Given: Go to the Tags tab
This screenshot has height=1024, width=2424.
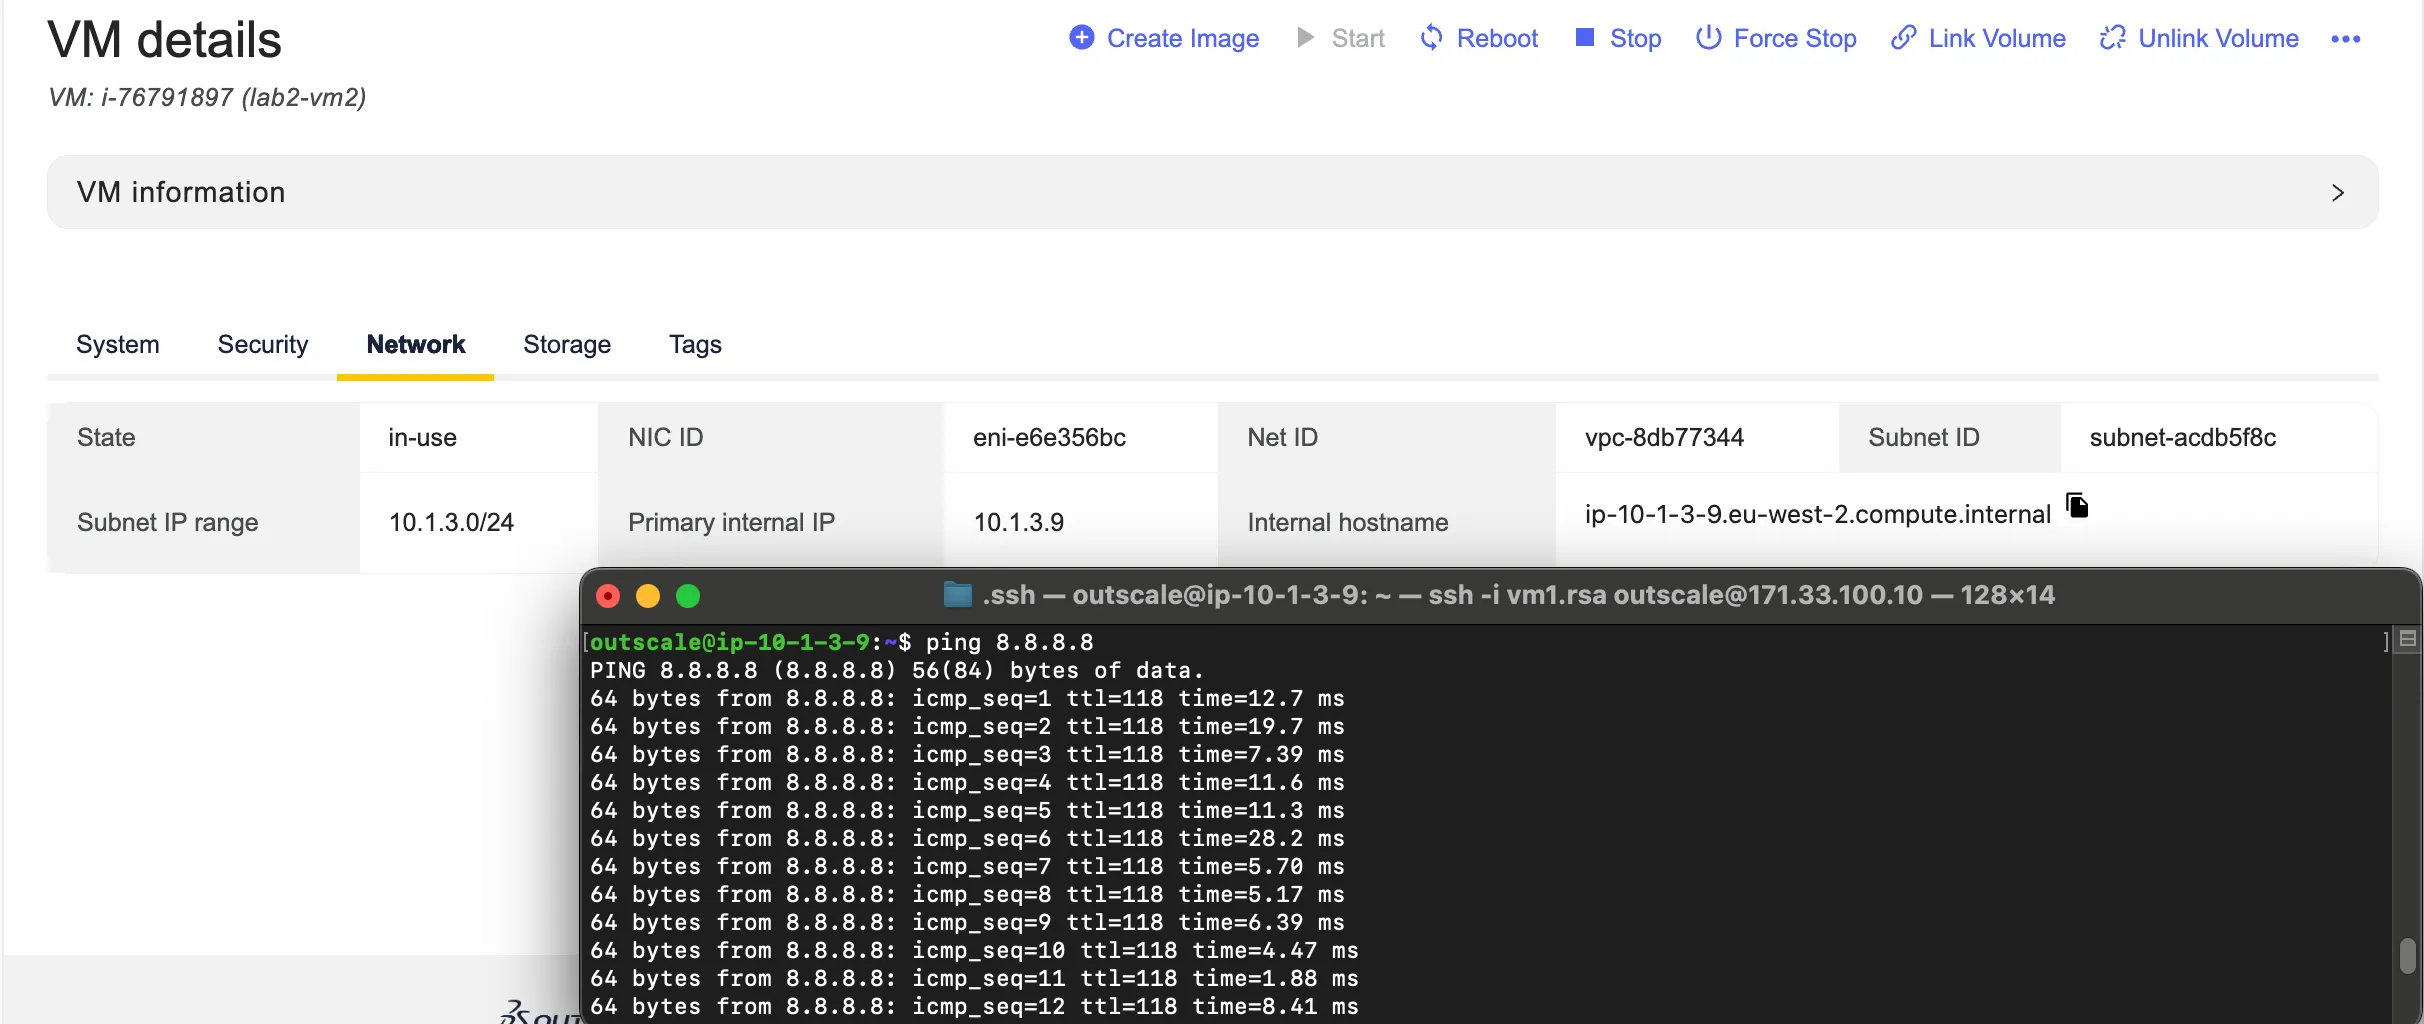Looking at the screenshot, I should pos(695,345).
